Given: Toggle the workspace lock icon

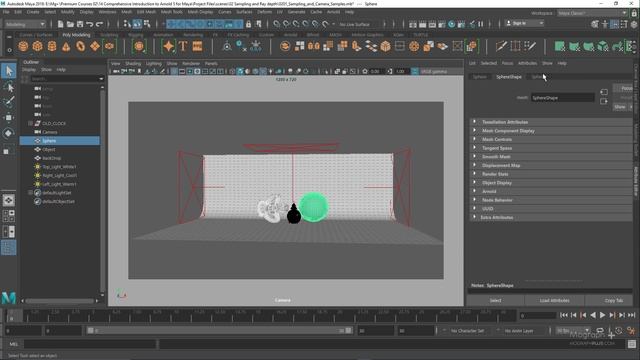Looking at the screenshot, I should click(634, 13).
